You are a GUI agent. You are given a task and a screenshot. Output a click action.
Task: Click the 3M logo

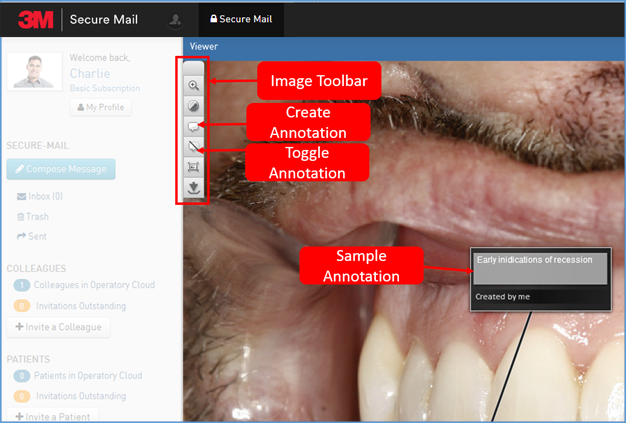point(36,19)
